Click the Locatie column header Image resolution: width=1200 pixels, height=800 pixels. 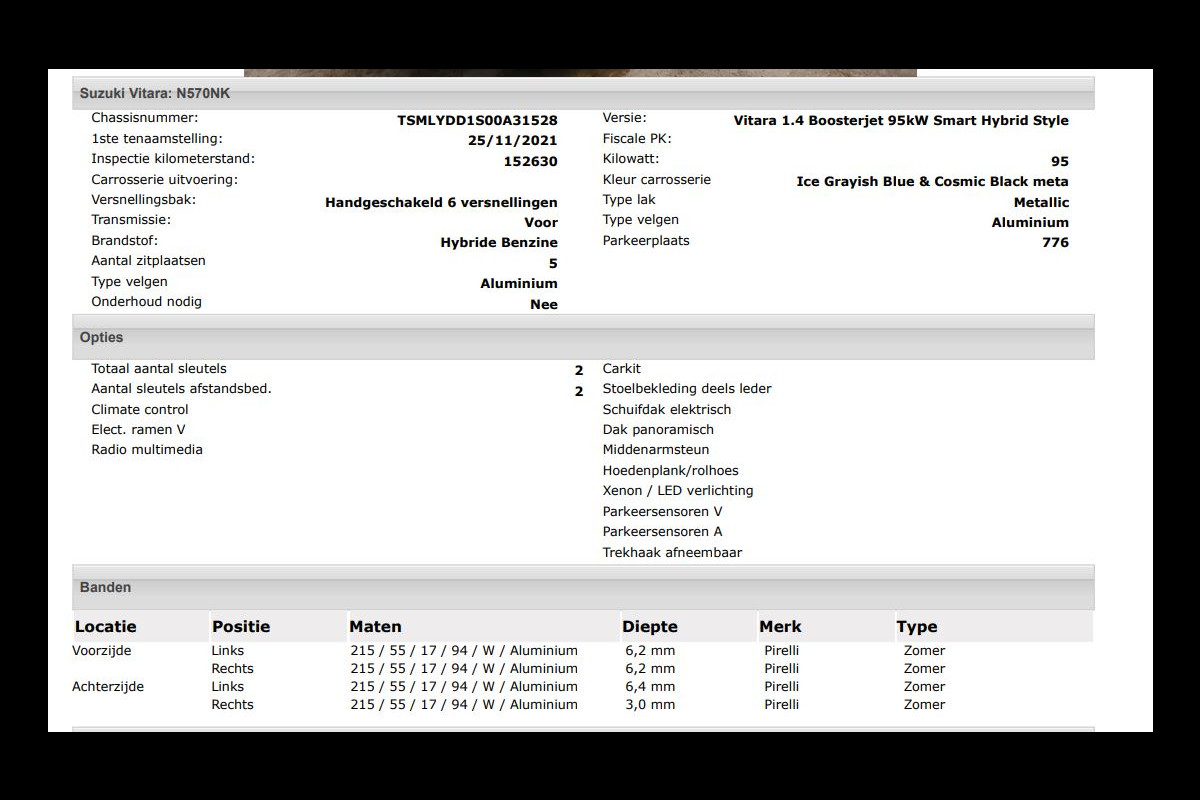tap(105, 627)
